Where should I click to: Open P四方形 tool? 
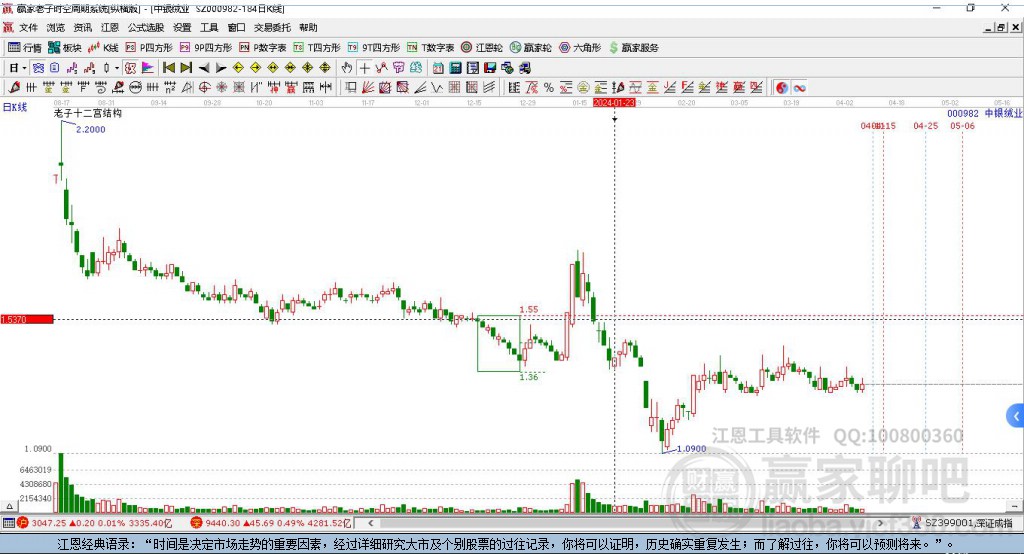pyautogui.click(x=149, y=48)
